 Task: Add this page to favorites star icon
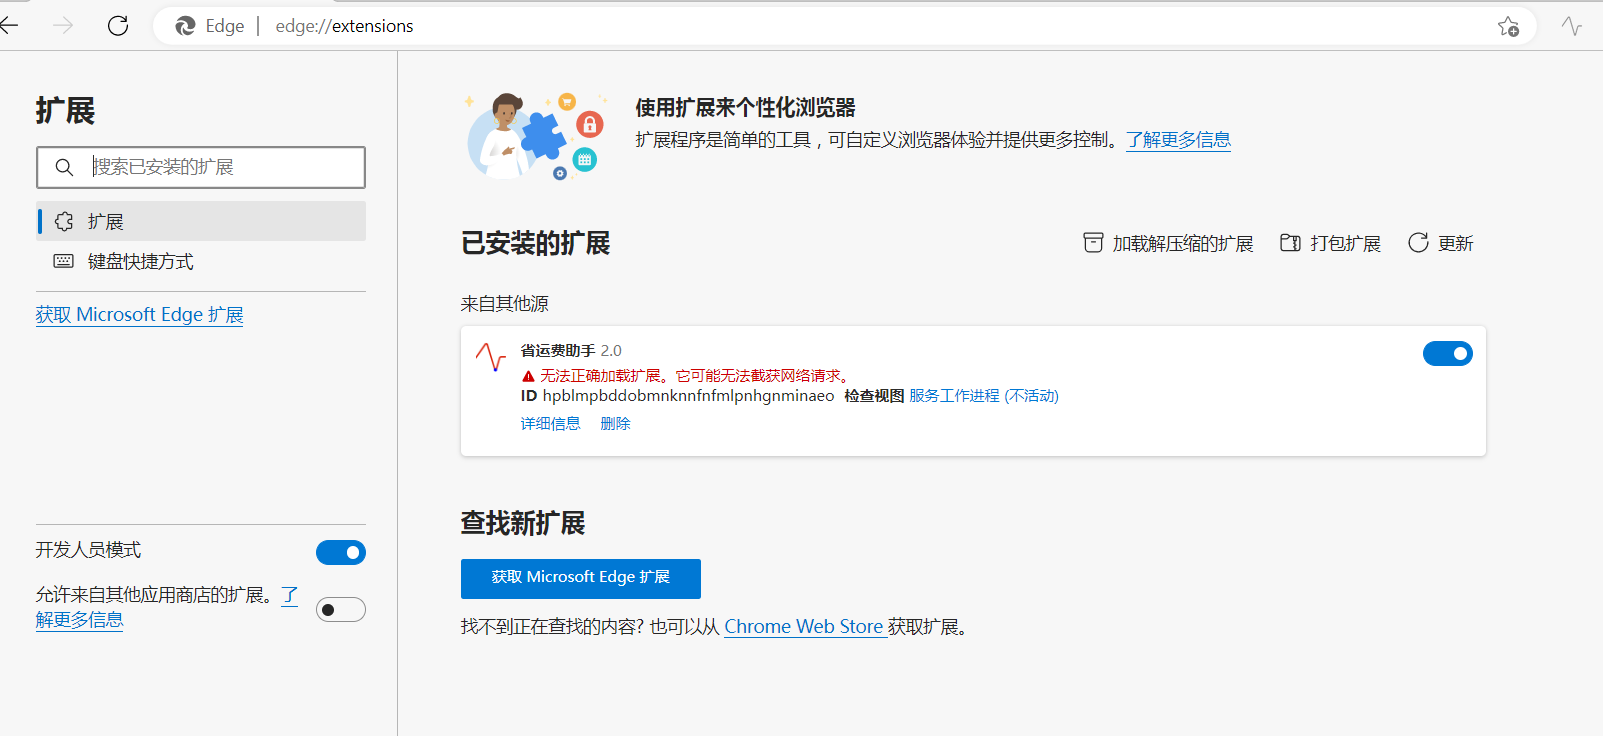(x=1508, y=26)
